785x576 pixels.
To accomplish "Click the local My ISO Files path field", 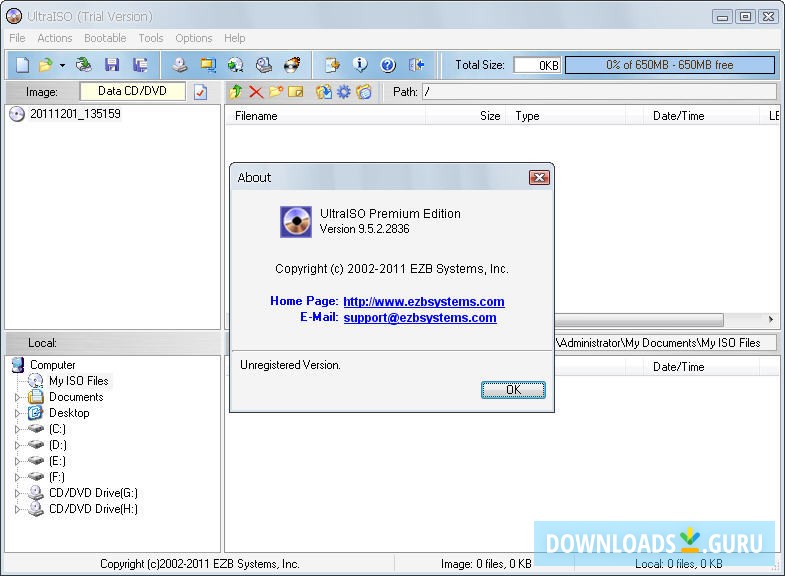I will (665, 343).
